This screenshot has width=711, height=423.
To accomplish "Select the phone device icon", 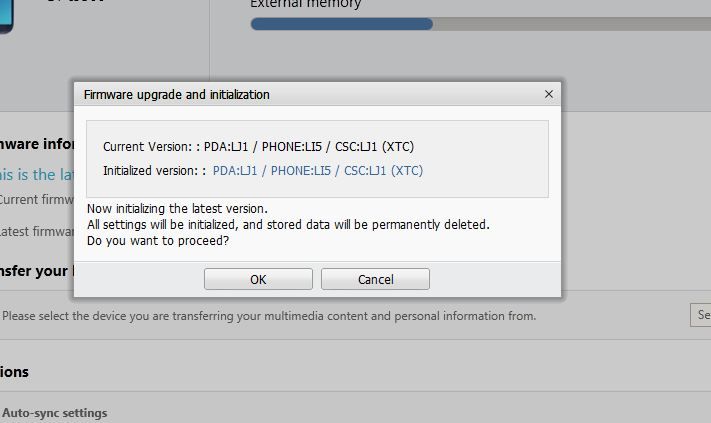I will pyautogui.click(x=6, y=16).
